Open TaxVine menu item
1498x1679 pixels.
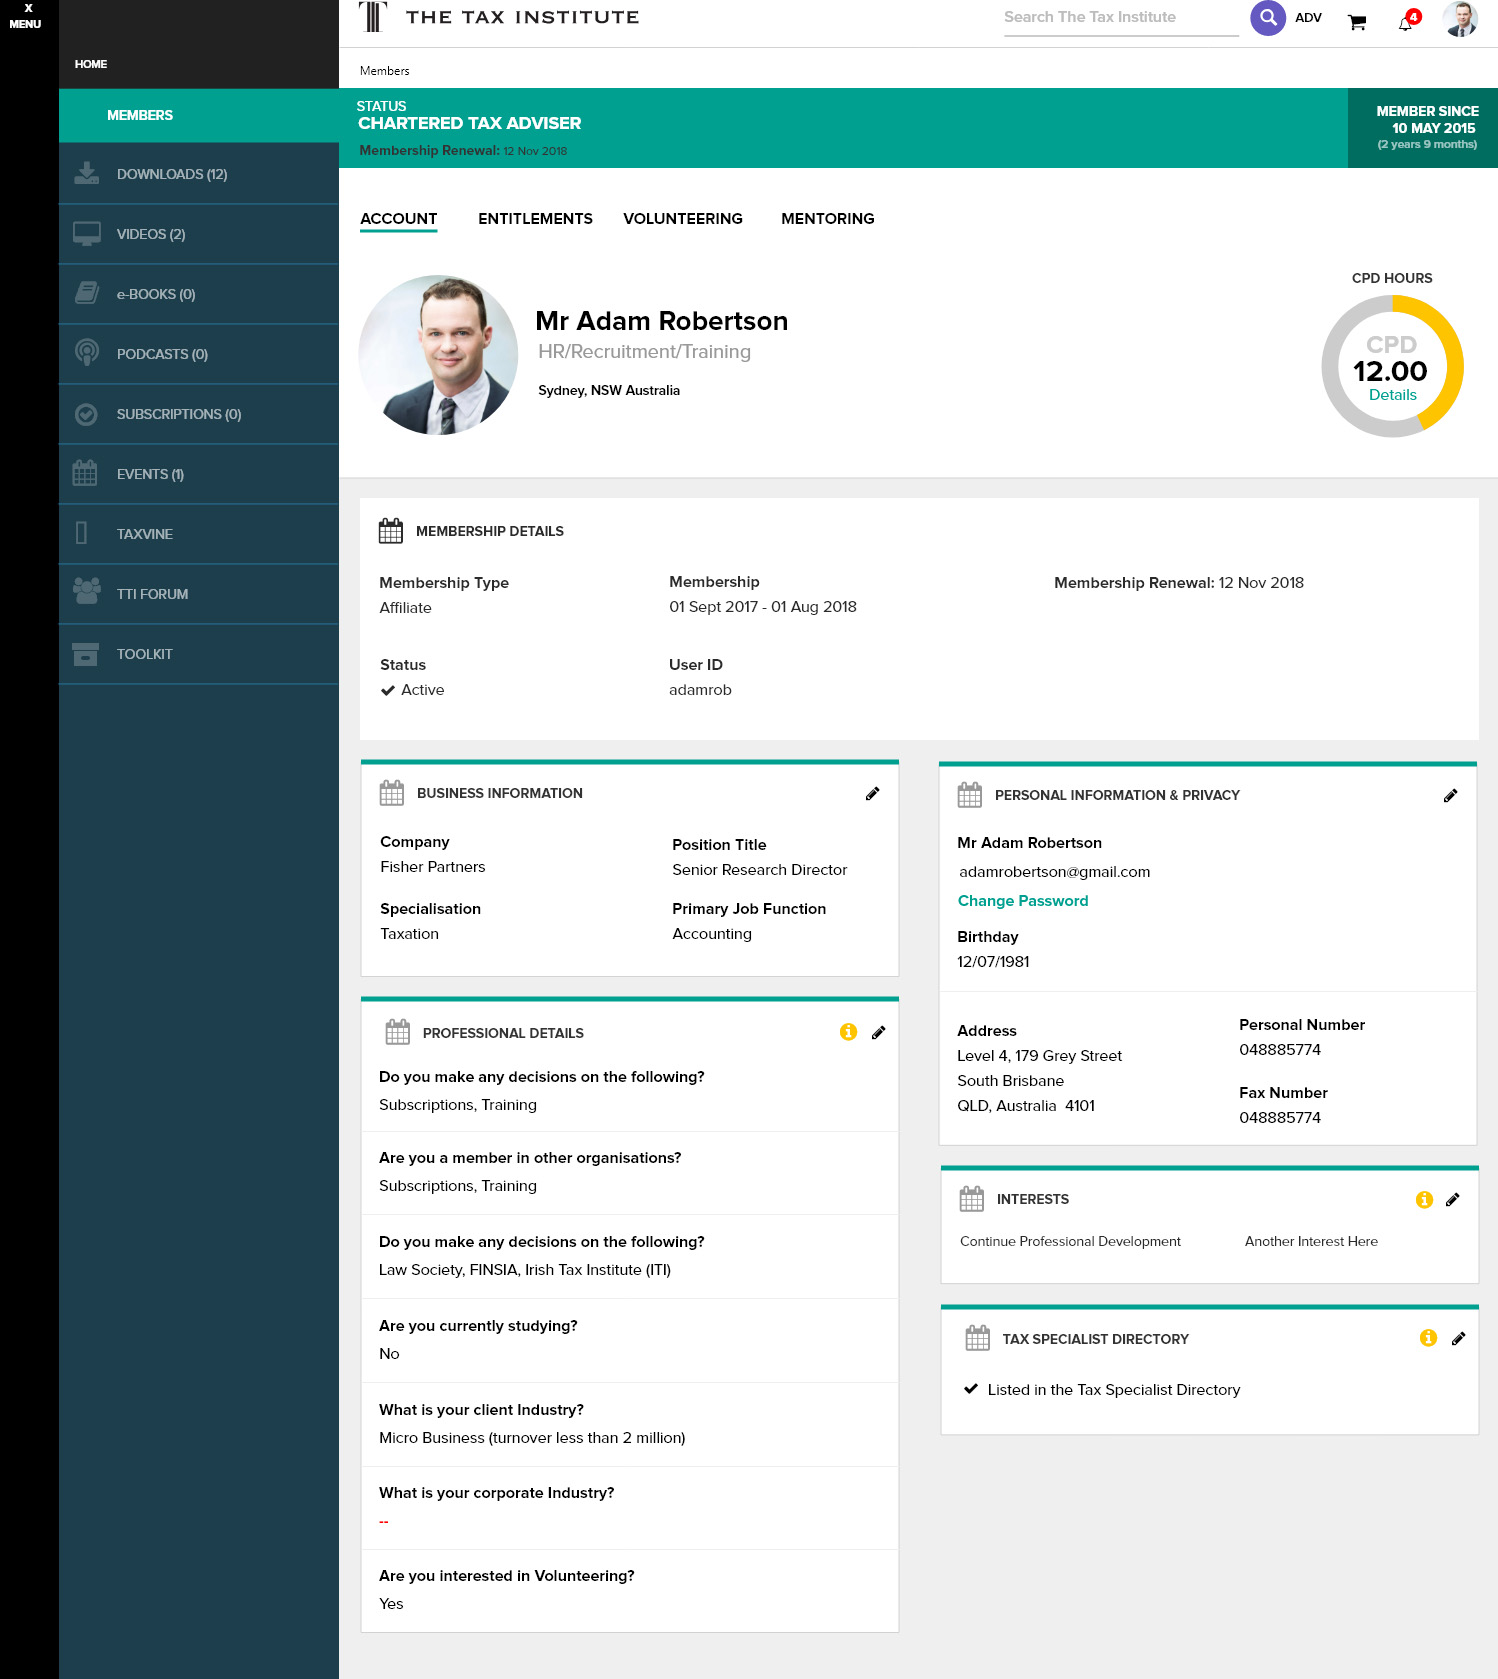point(199,534)
